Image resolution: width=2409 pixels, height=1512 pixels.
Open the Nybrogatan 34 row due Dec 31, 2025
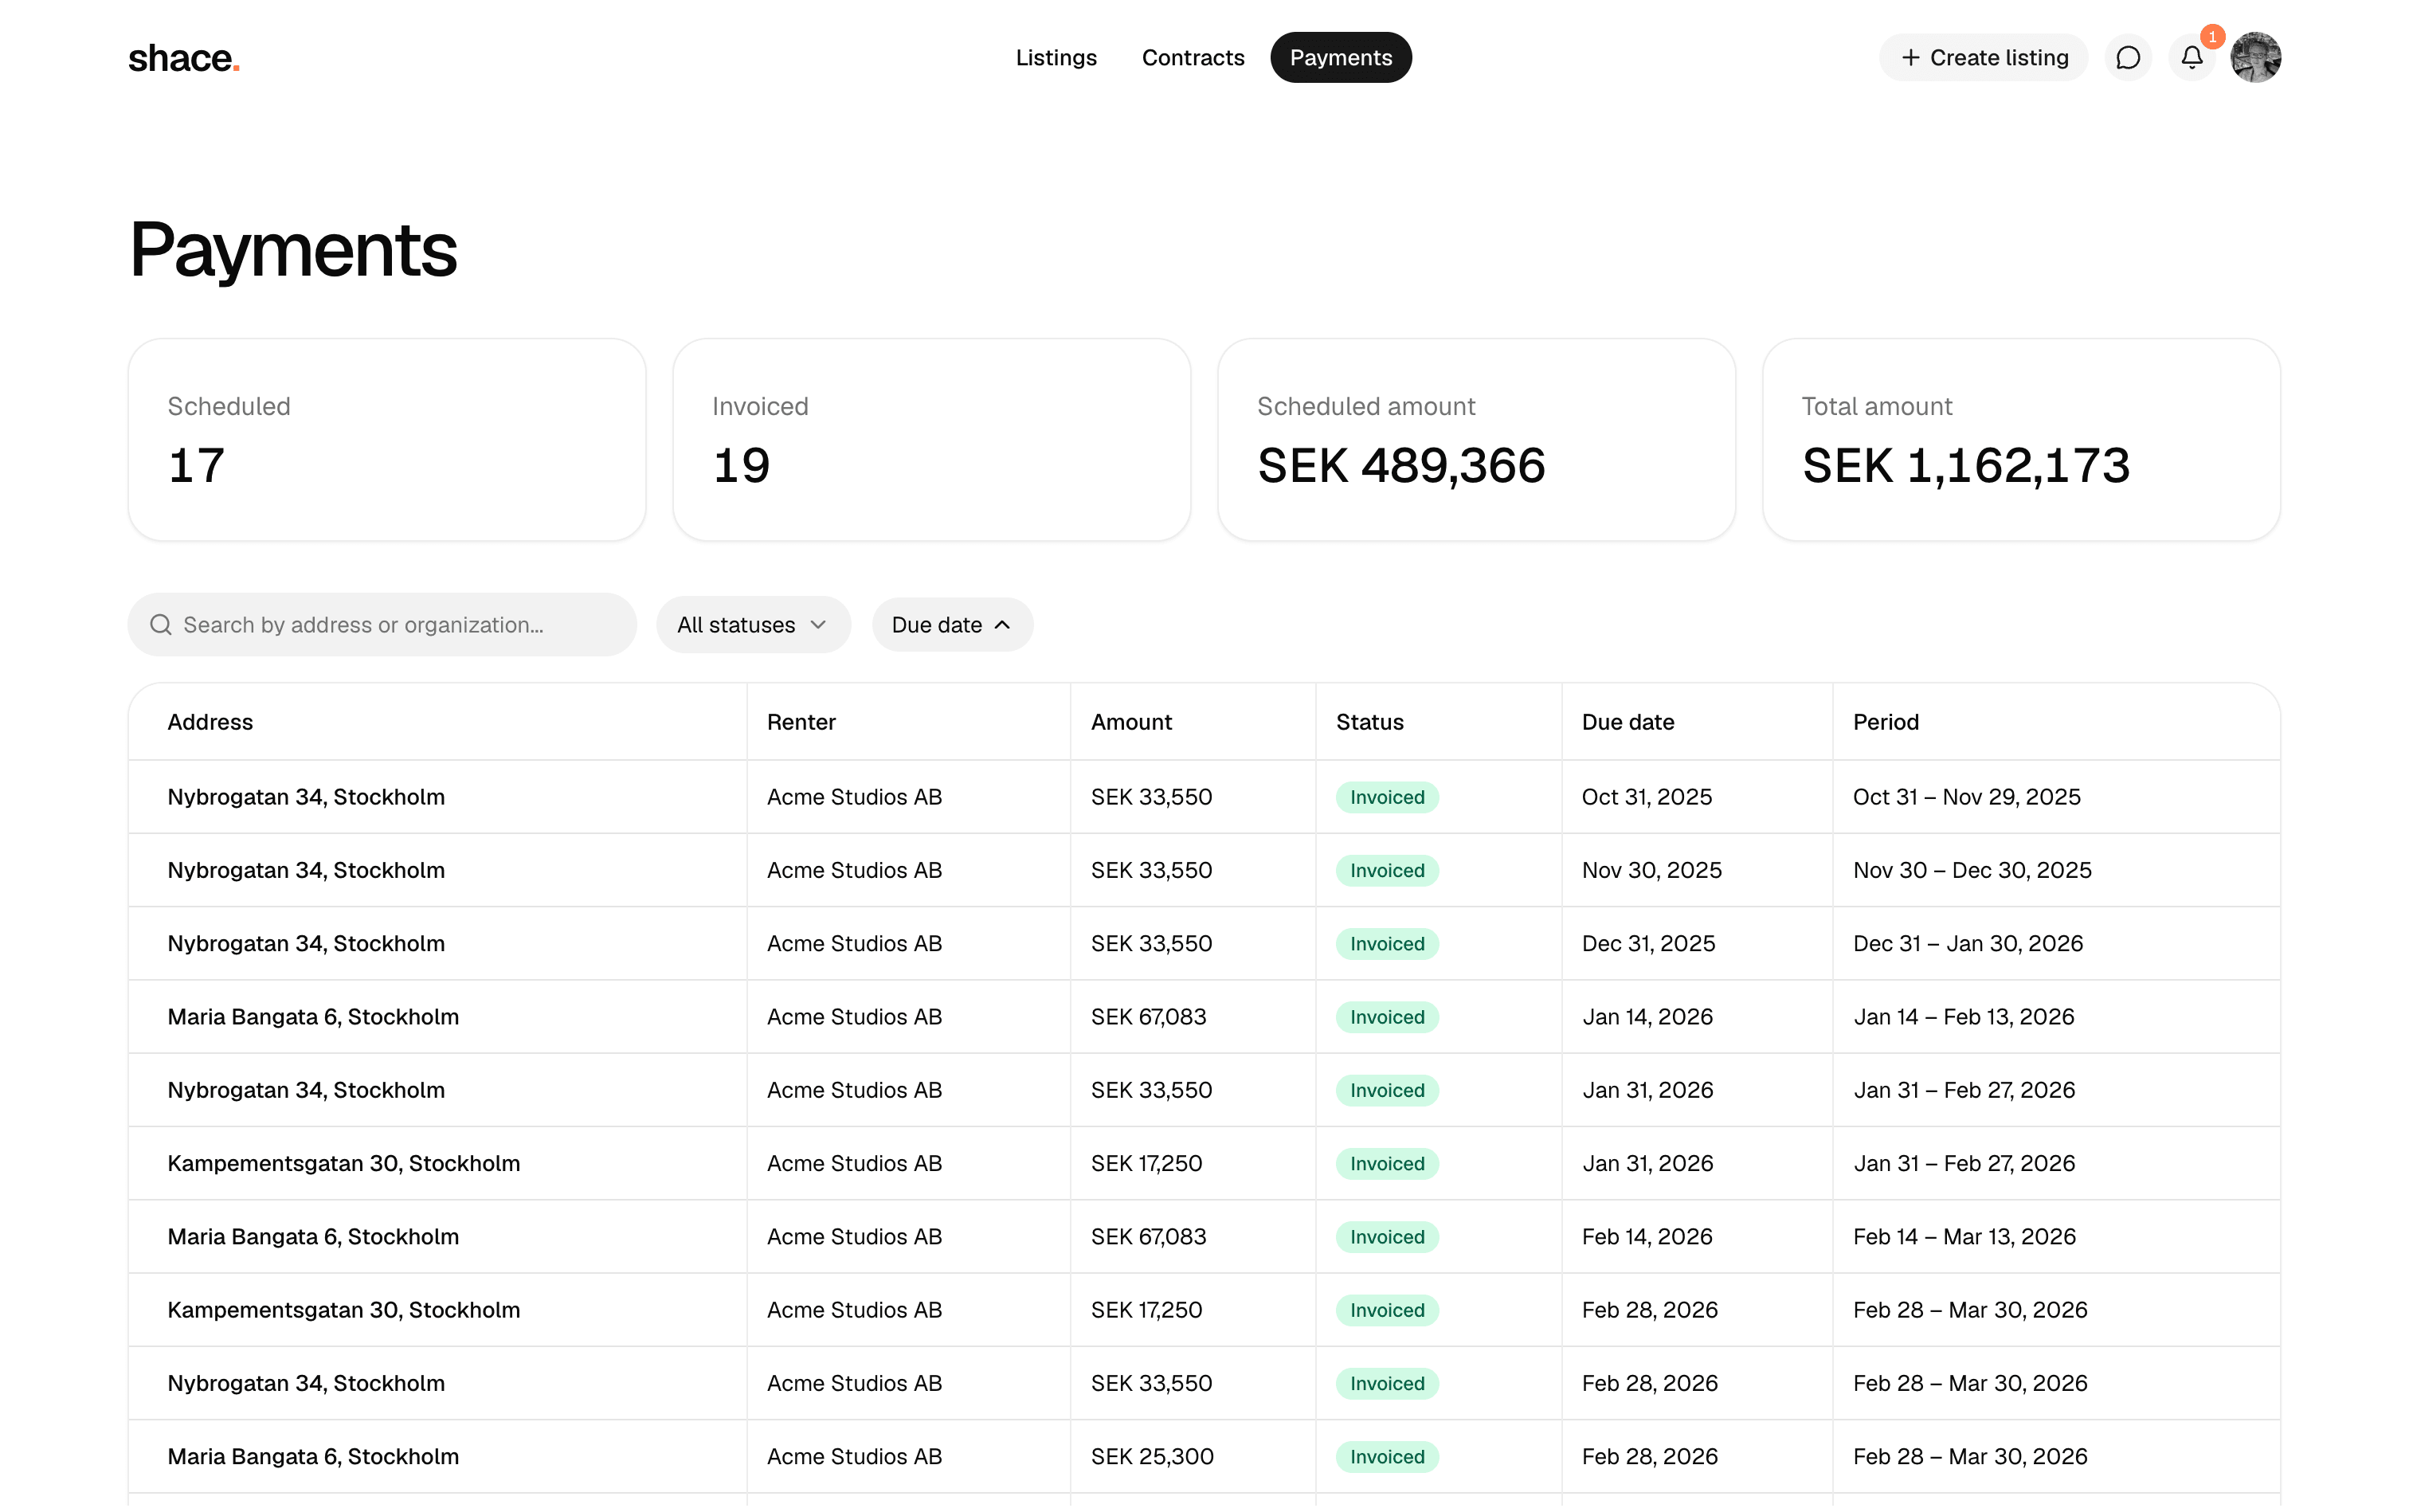pos(1204,943)
